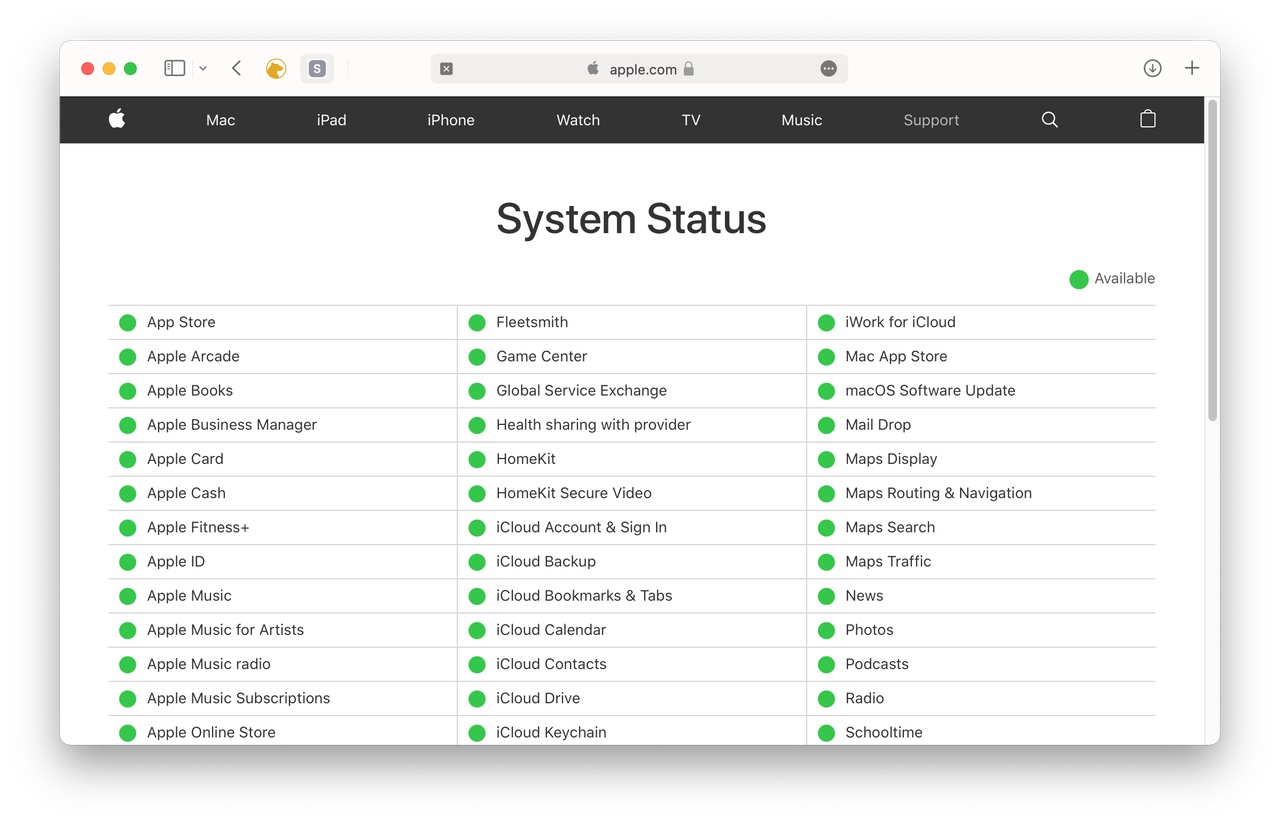Select the iCloud Keychain entry
Image resolution: width=1280 pixels, height=824 pixels.
coord(551,732)
